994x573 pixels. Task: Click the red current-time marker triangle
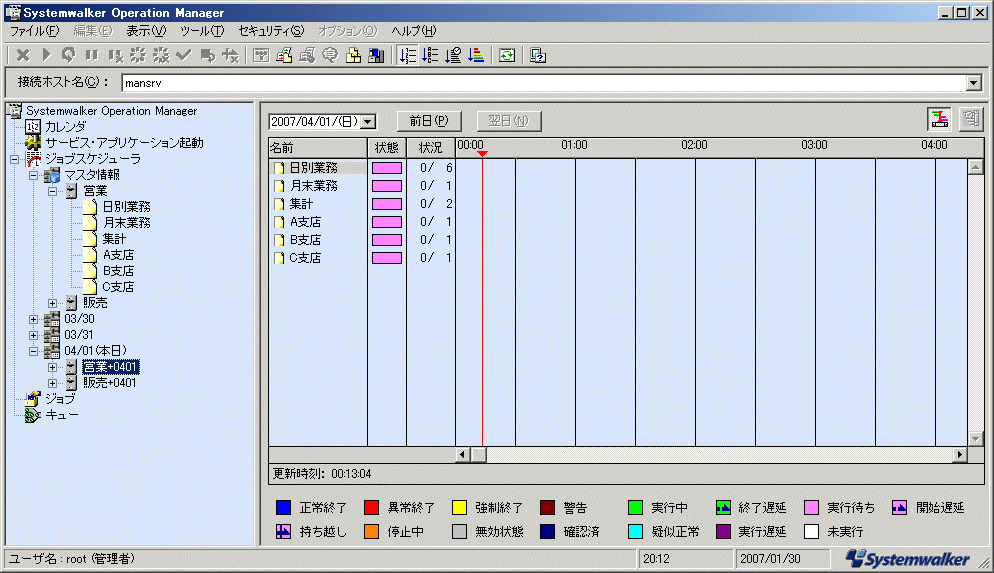[482, 154]
